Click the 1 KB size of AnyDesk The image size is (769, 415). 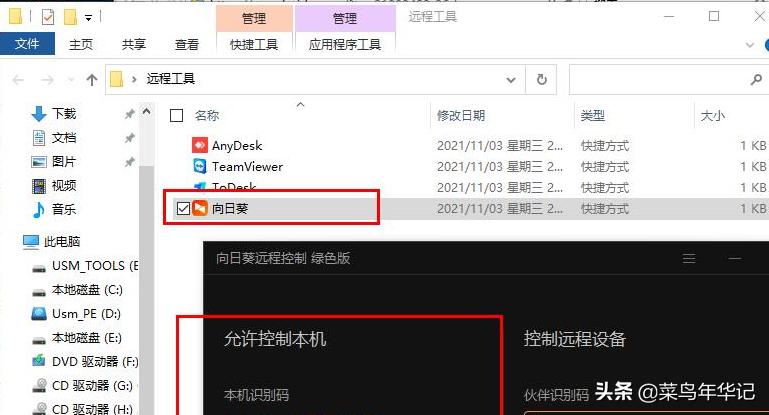coord(753,146)
